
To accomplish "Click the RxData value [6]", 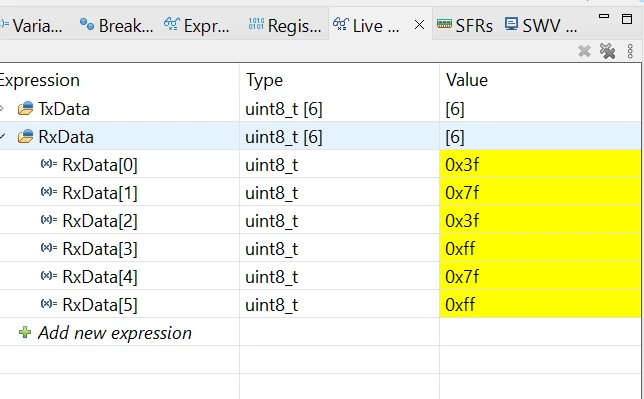I will coord(455,137).
